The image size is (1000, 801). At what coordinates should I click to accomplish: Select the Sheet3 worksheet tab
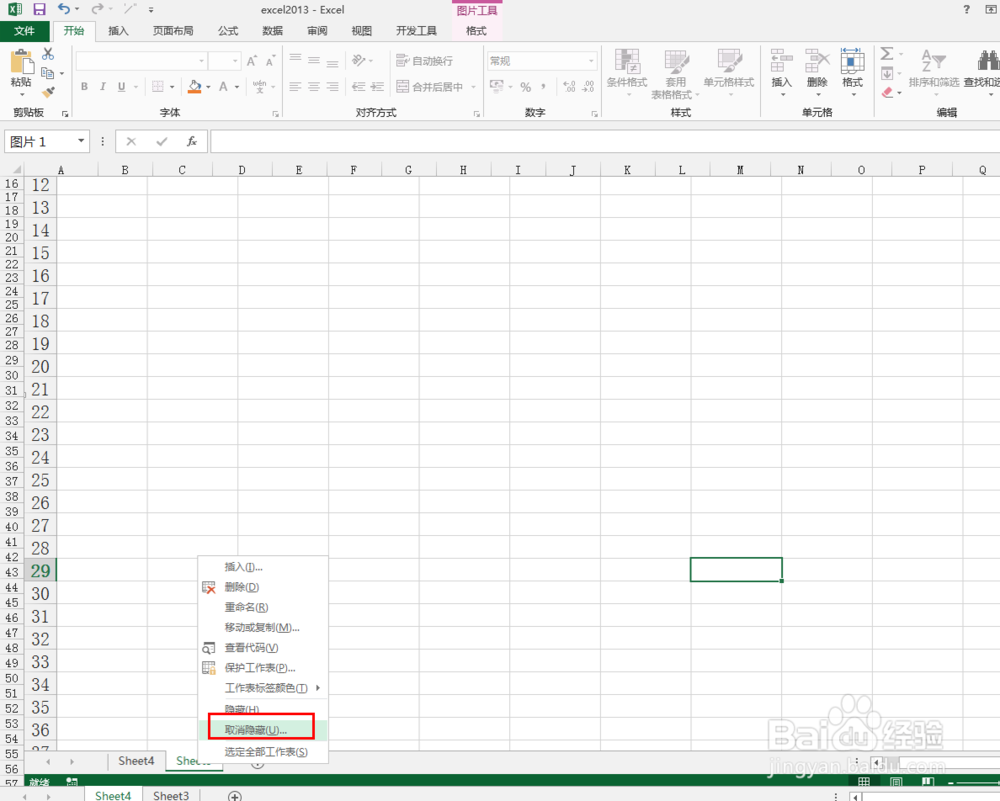(170, 795)
